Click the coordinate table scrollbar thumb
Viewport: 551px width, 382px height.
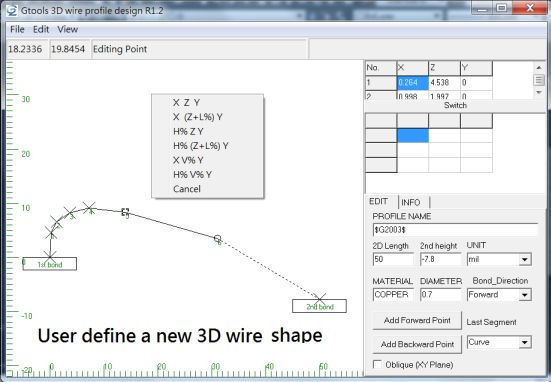(x=539, y=80)
